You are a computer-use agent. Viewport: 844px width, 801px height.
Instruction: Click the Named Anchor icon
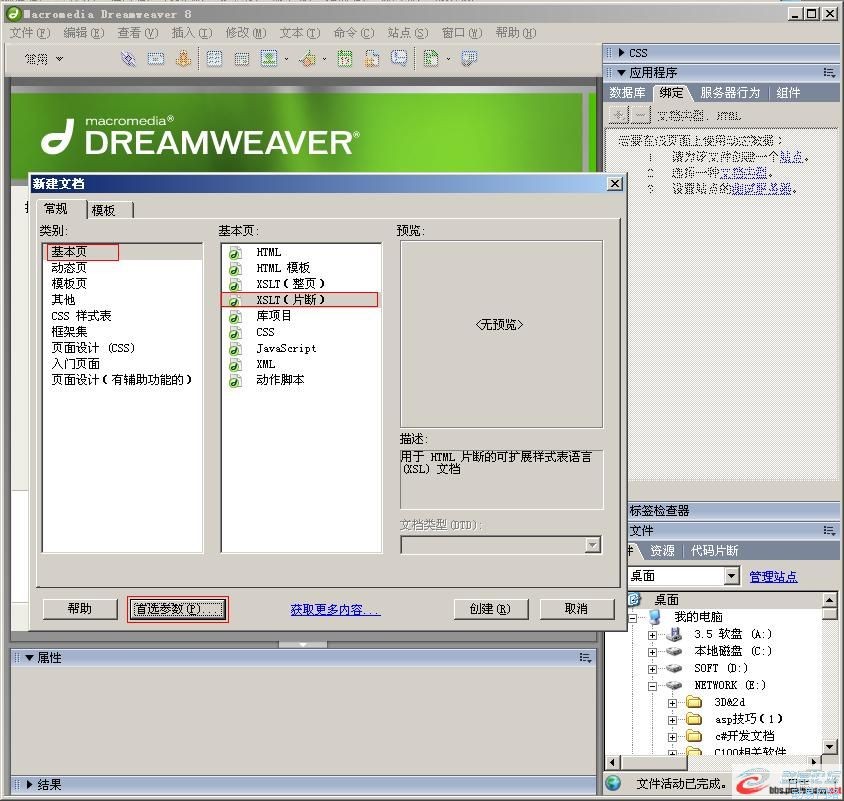pos(183,59)
